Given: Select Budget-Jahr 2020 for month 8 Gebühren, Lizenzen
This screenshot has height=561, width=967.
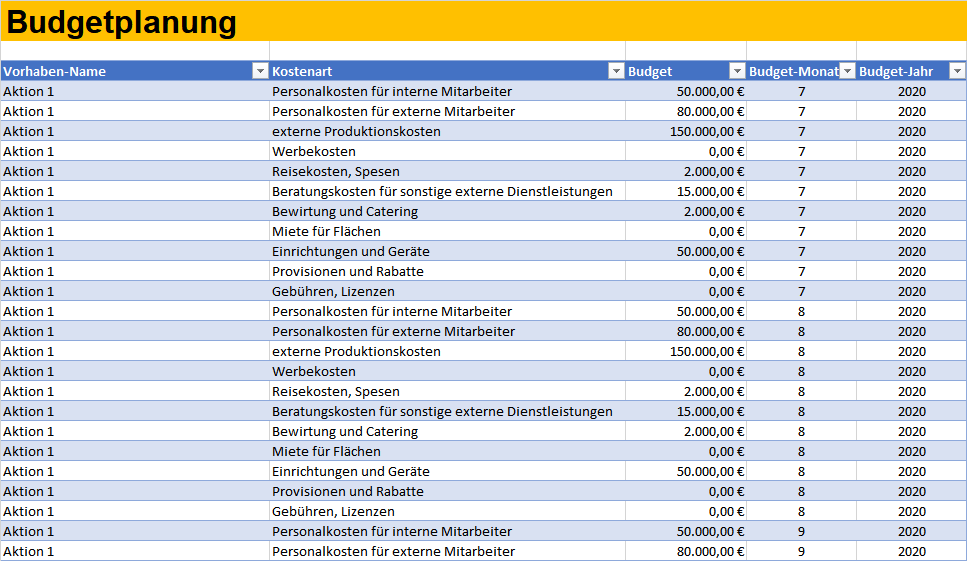Looking at the screenshot, I should 911,512.
